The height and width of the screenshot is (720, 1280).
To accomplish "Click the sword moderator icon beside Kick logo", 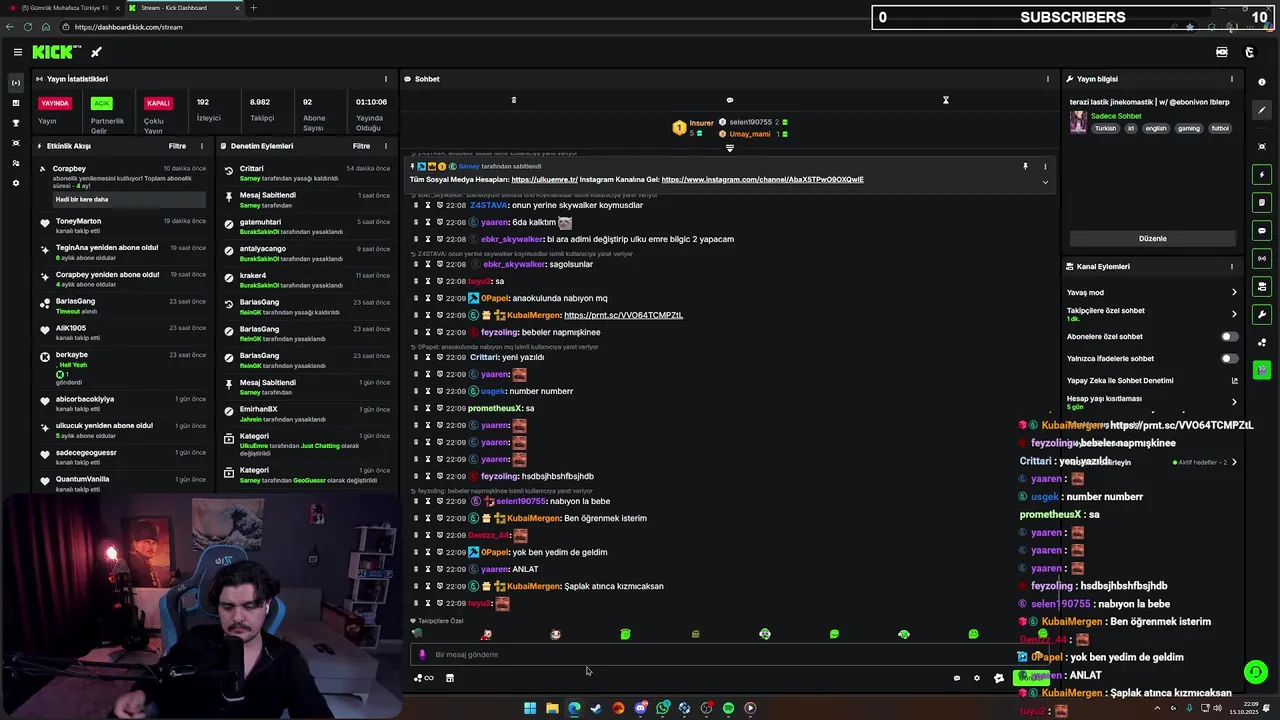I will tap(96, 52).
